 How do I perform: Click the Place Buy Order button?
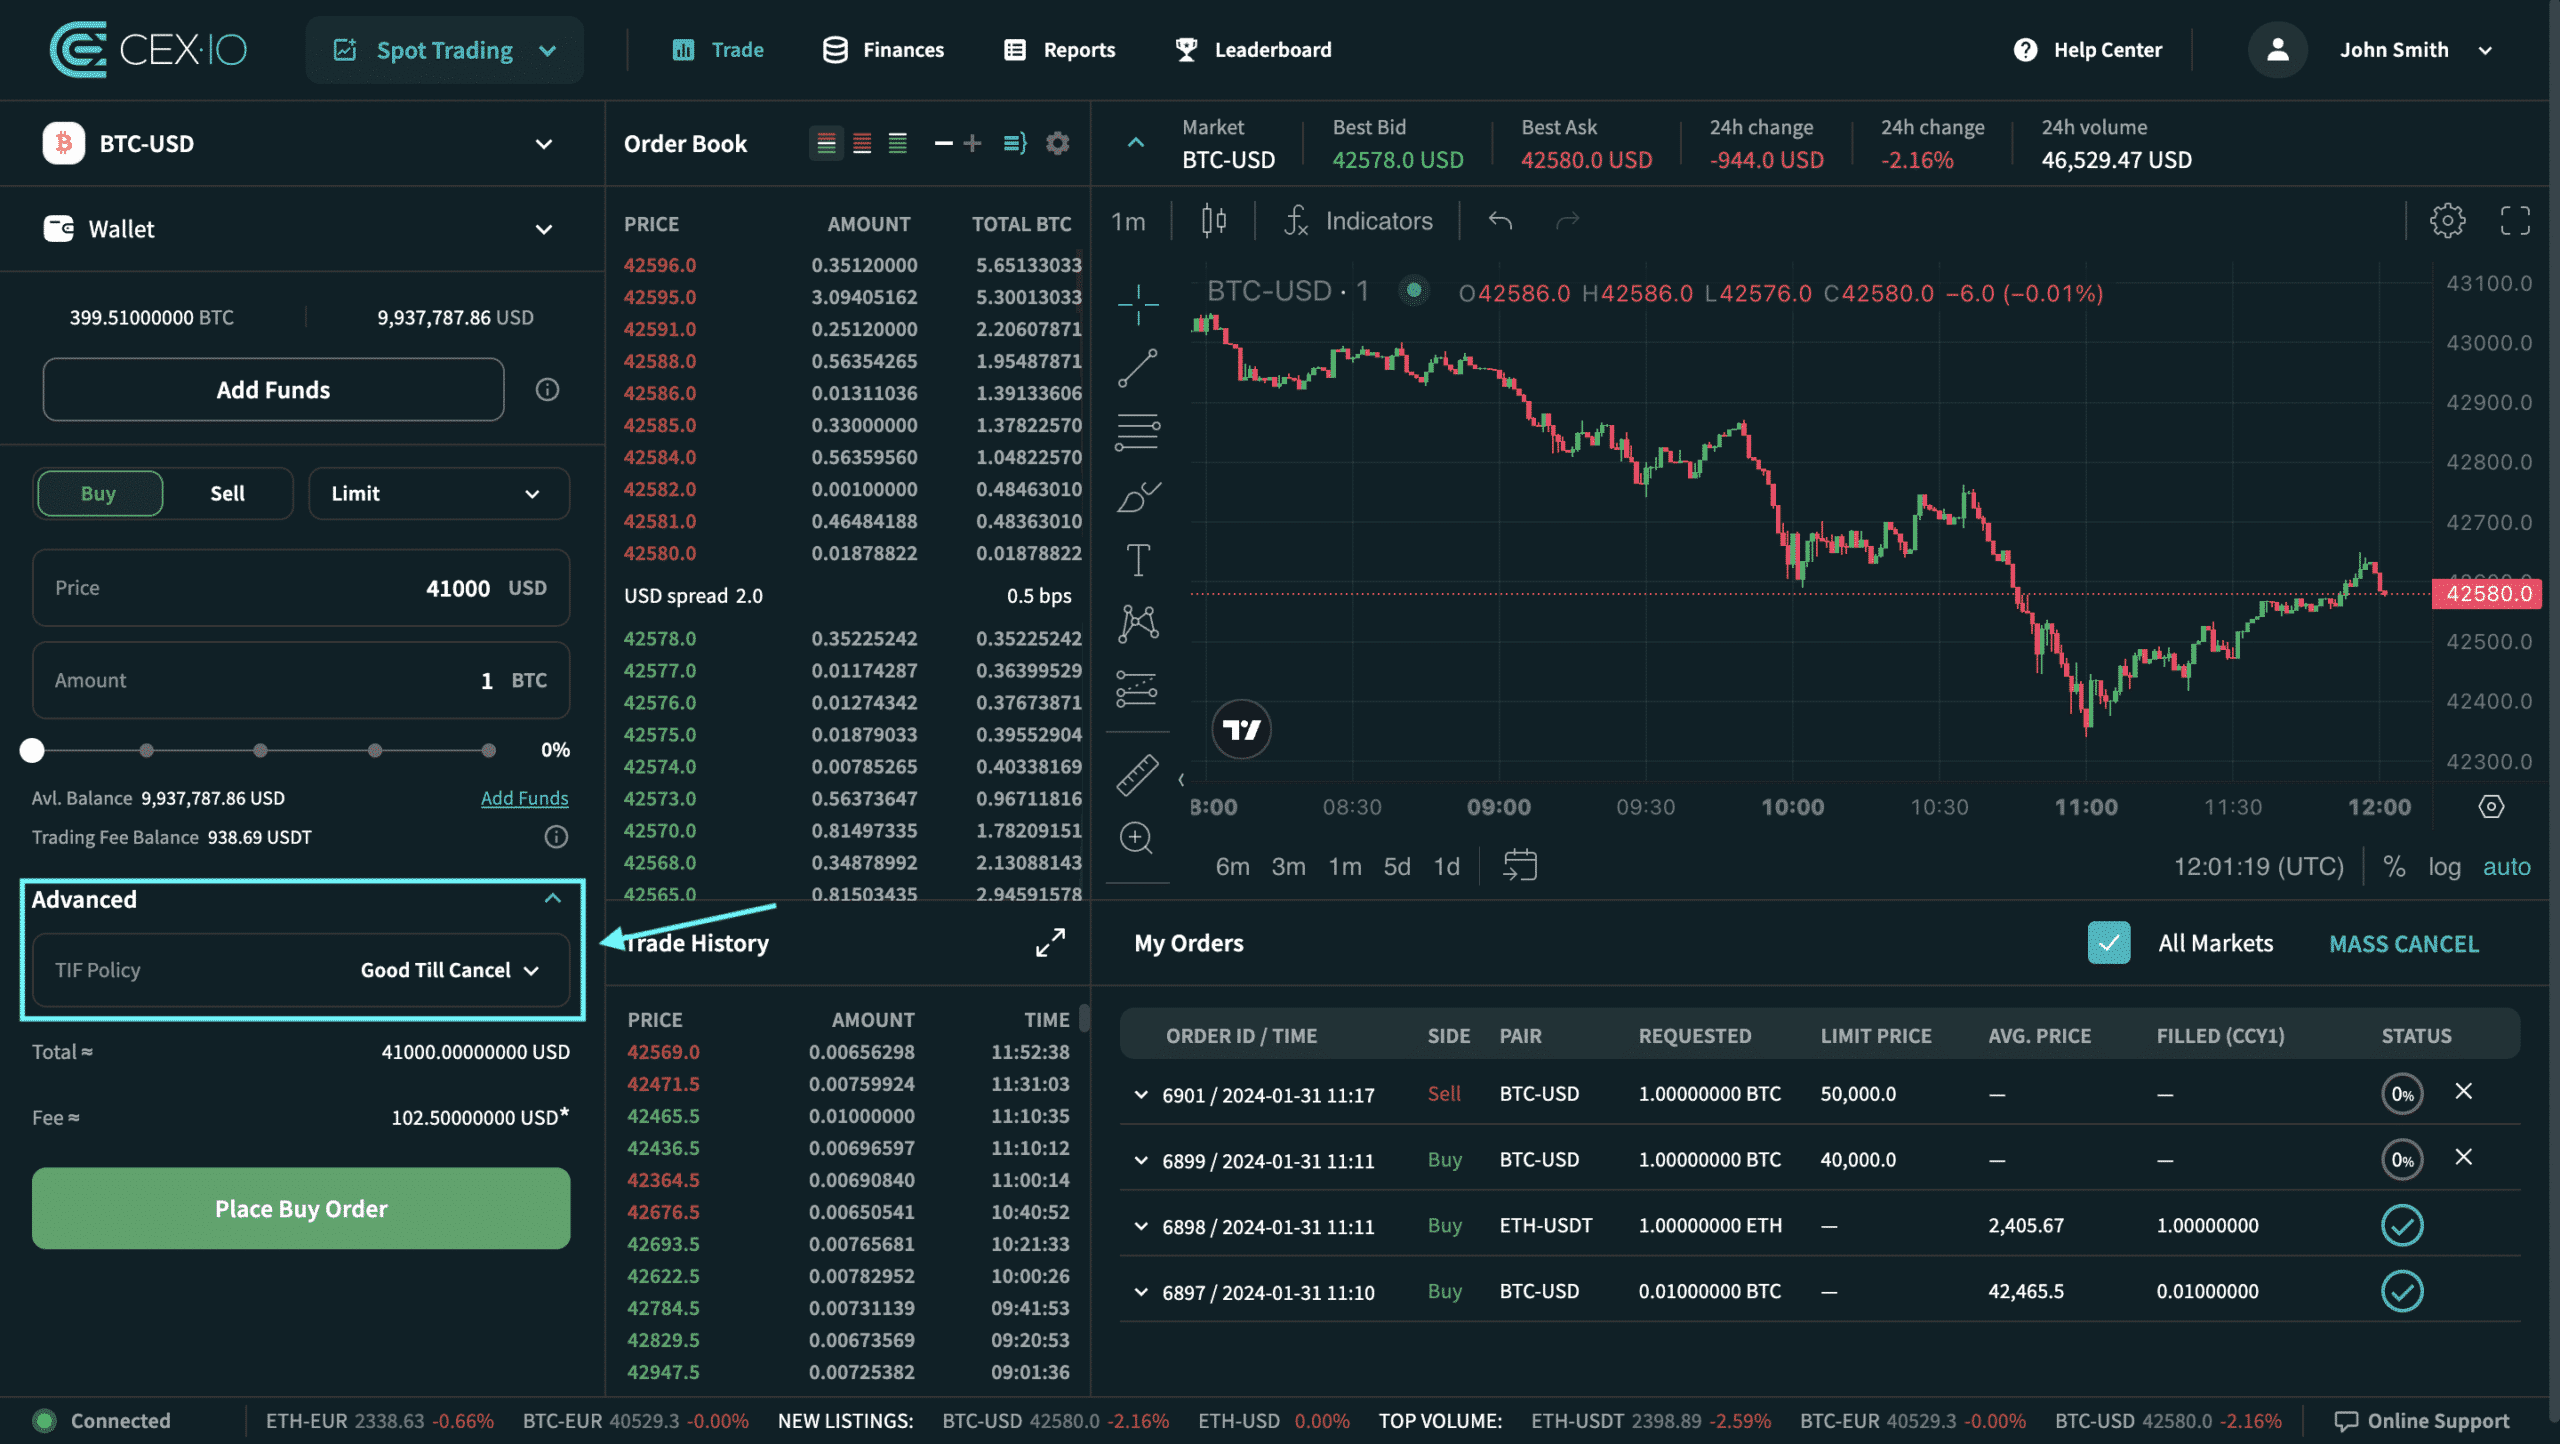301,1208
